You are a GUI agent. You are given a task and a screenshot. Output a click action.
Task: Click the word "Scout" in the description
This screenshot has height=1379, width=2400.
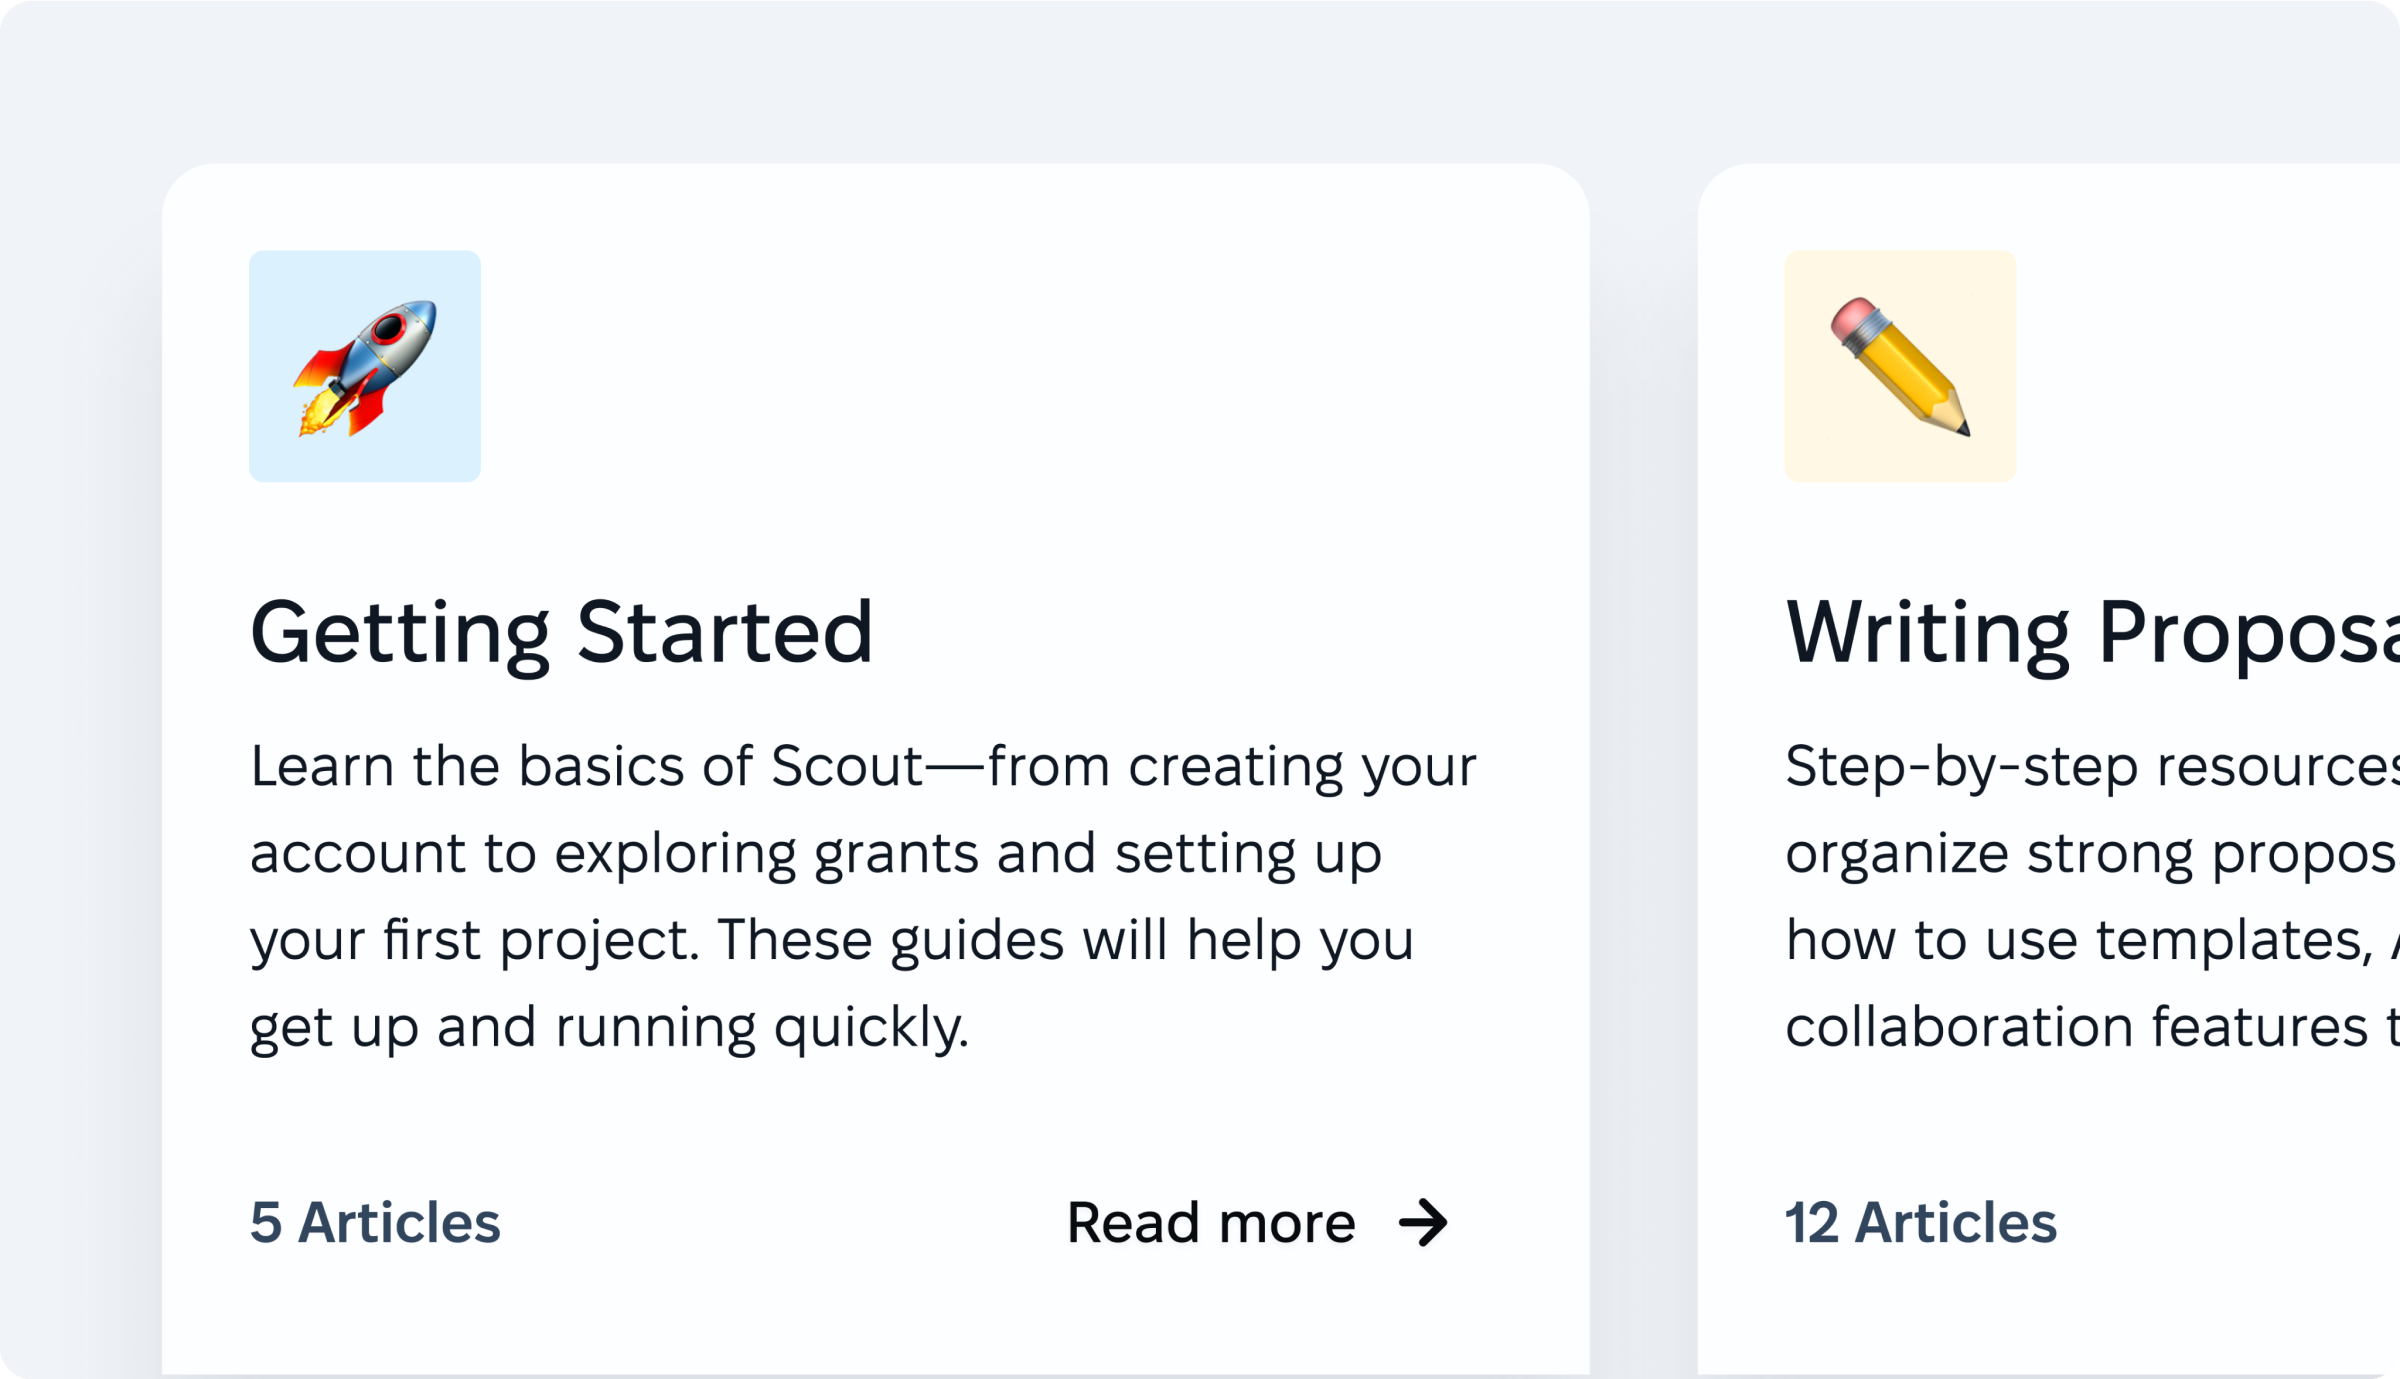[846, 767]
